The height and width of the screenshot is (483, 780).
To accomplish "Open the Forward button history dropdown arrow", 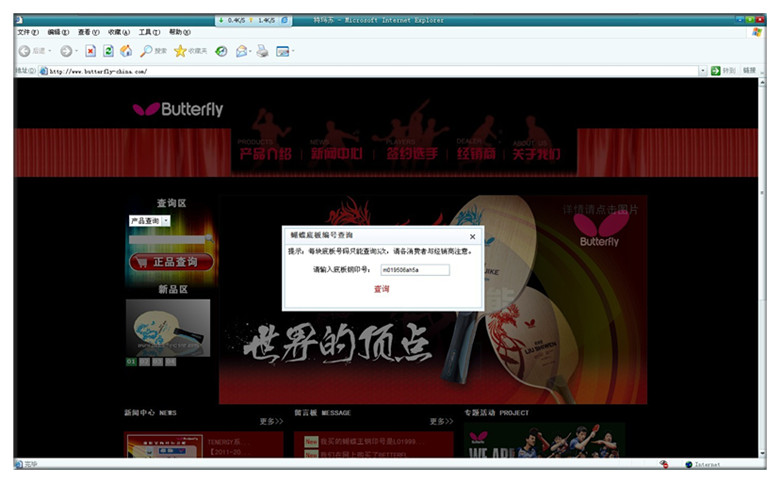I will (76, 51).
